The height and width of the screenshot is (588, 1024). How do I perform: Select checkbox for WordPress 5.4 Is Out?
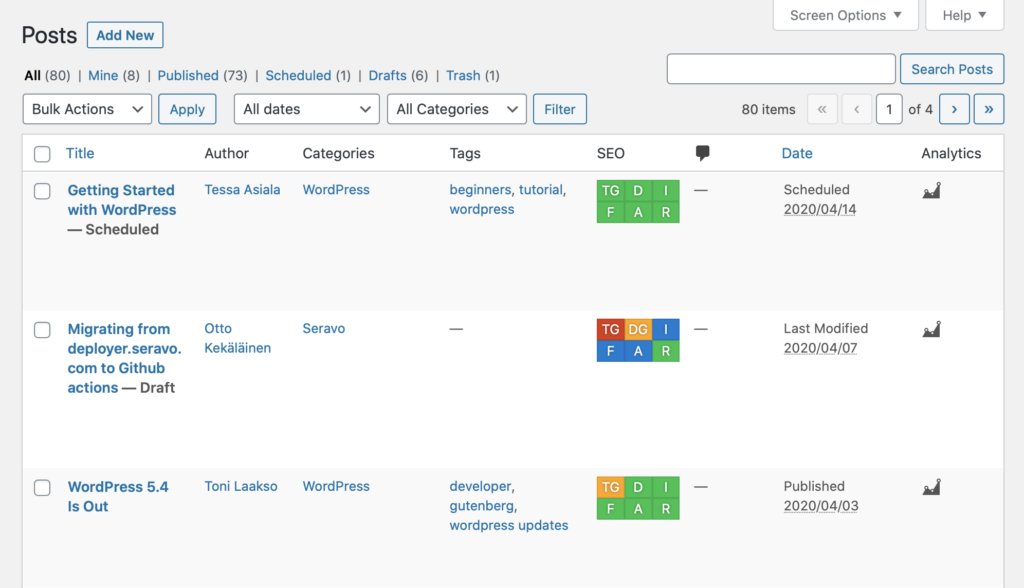(x=42, y=488)
